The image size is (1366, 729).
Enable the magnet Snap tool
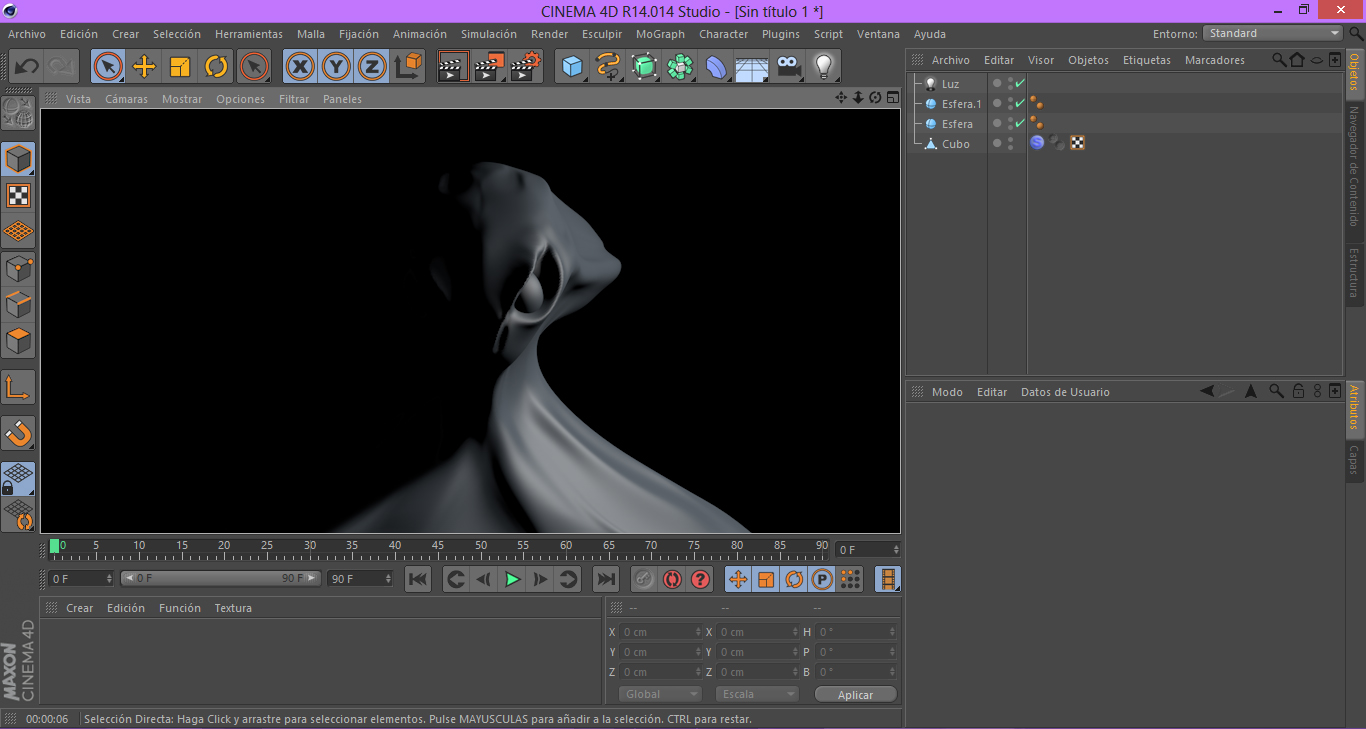coord(18,433)
